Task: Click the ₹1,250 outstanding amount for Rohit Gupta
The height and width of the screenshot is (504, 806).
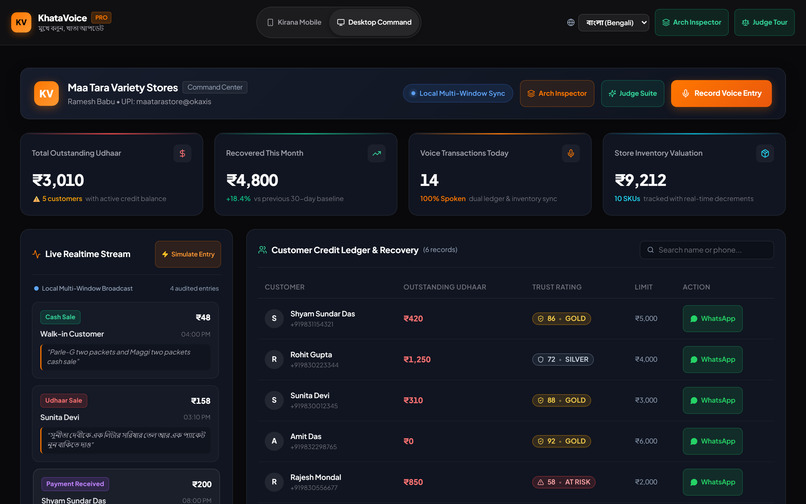Action: coord(417,359)
